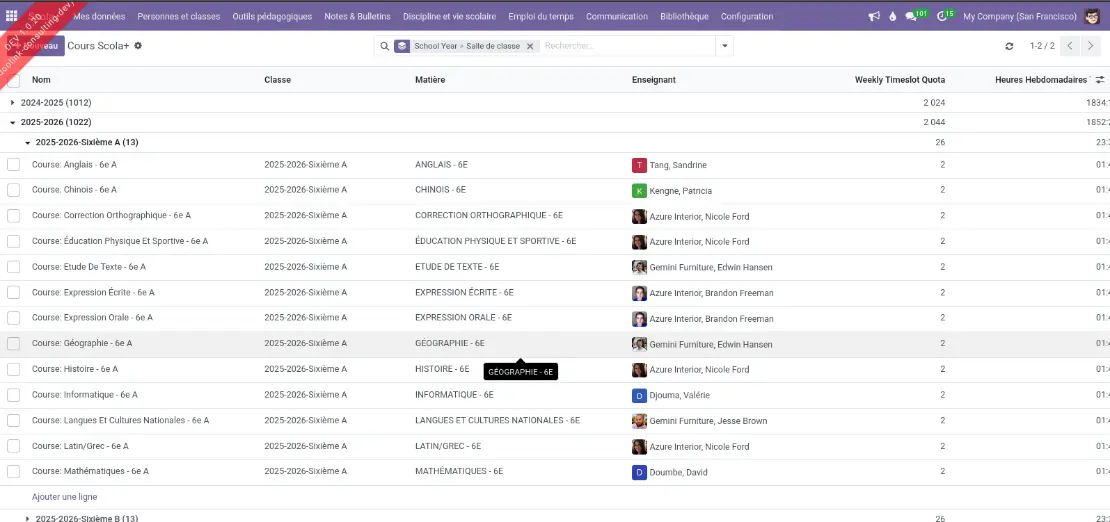Click the droplet icon in top bar
The height and width of the screenshot is (522, 1110).
892,16
